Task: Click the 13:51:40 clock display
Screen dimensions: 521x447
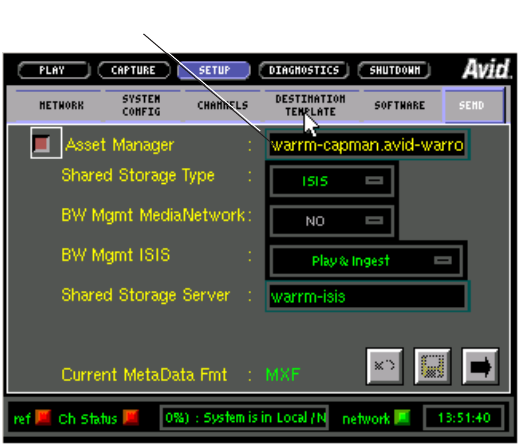Action: tap(464, 418)
